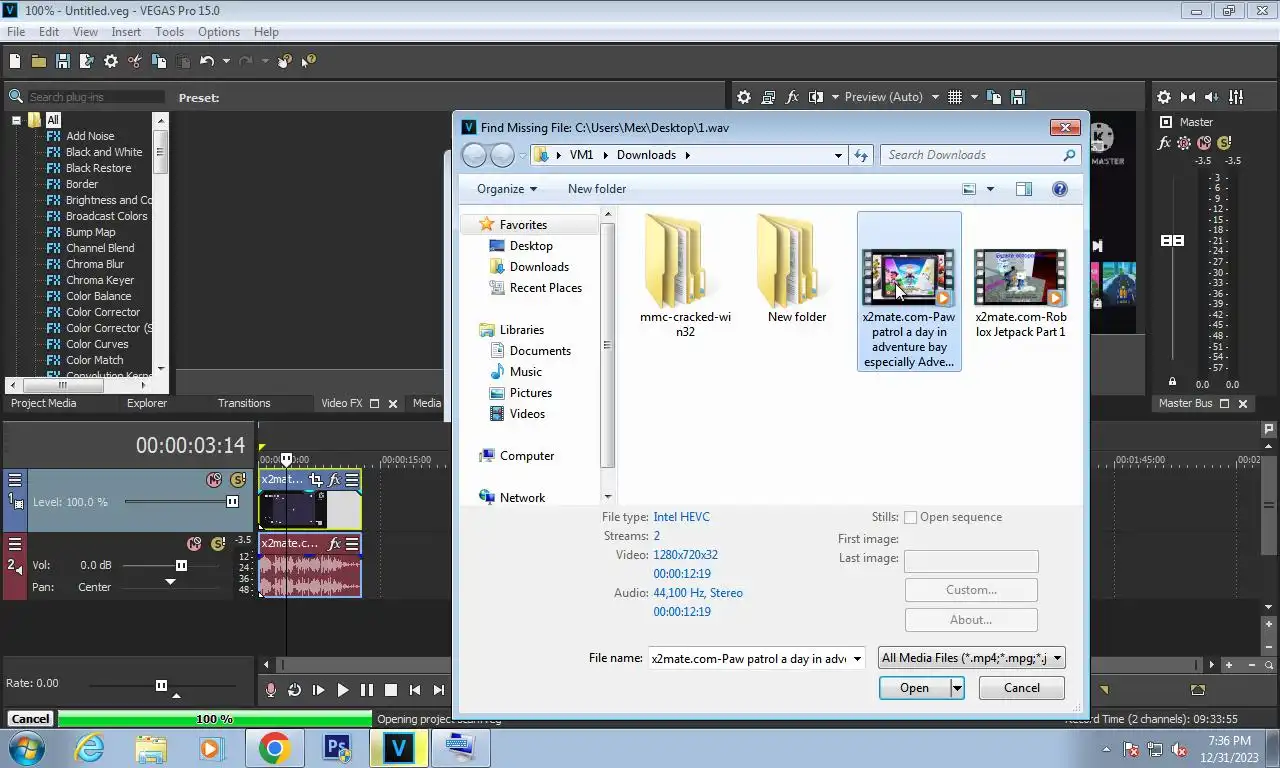Open the Mixing Console icon
The image size is (1280, 768).
1237,97
